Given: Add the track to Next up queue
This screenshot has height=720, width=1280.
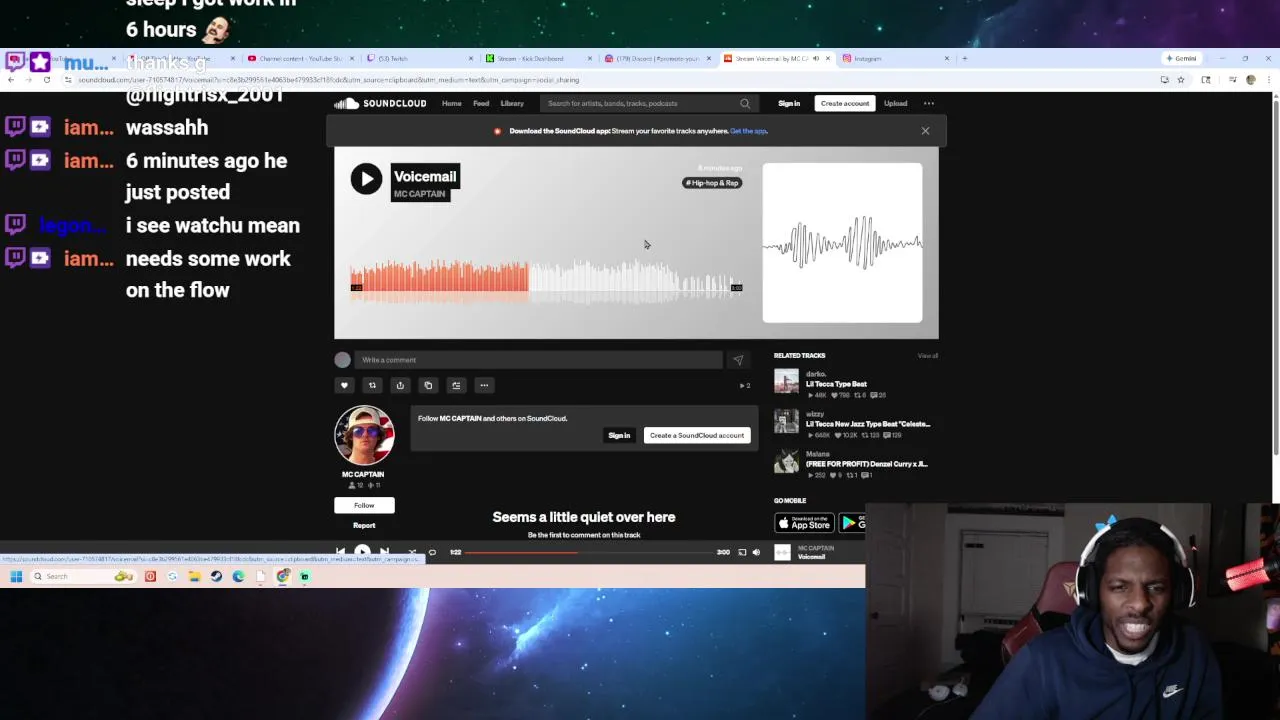Looking at the screenshot, I should (456, 385).
